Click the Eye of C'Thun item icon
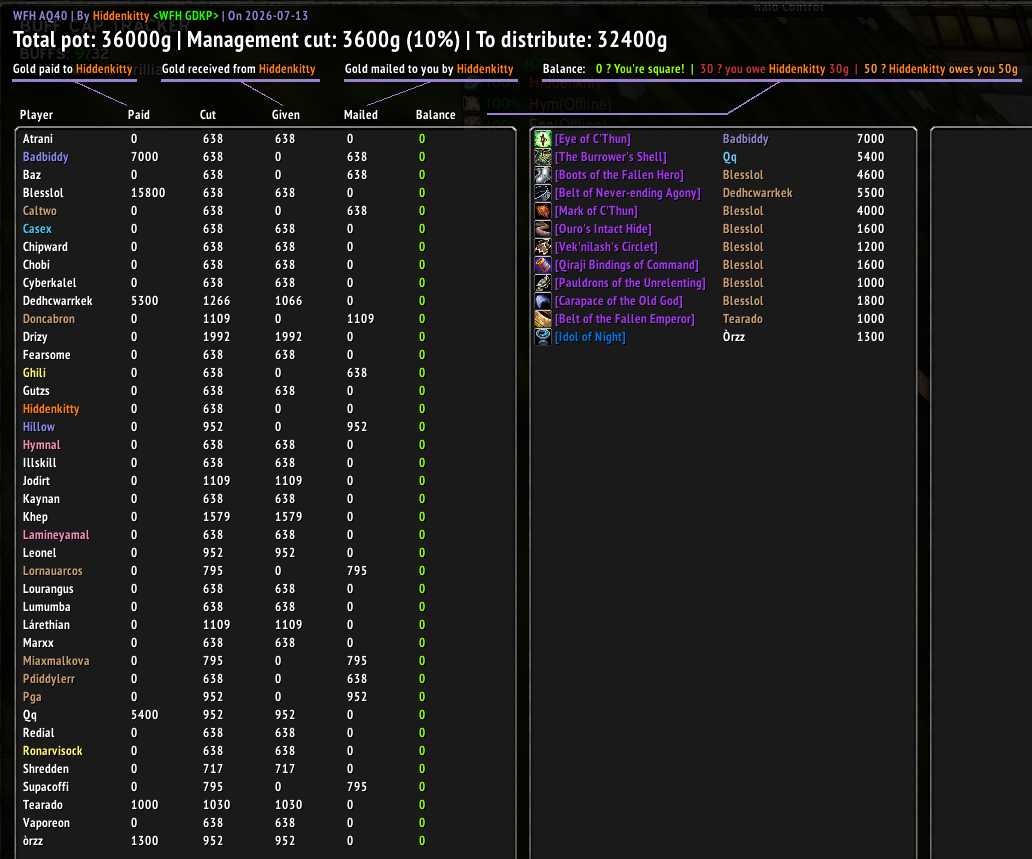The height and width of the screenshot is (859, 1032). tap(542, 139)
